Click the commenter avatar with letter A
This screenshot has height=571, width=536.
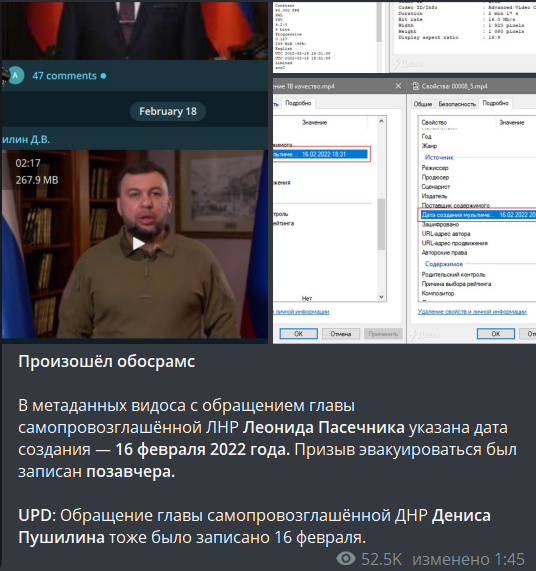16,75
